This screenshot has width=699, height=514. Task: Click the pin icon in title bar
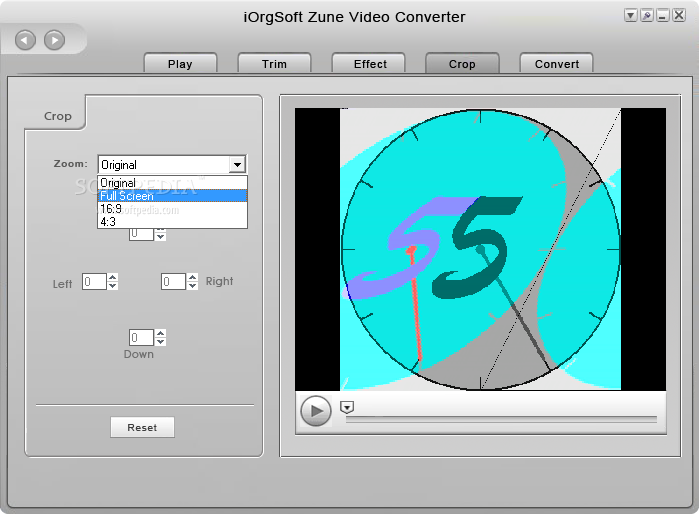click(x=646, y=16)
